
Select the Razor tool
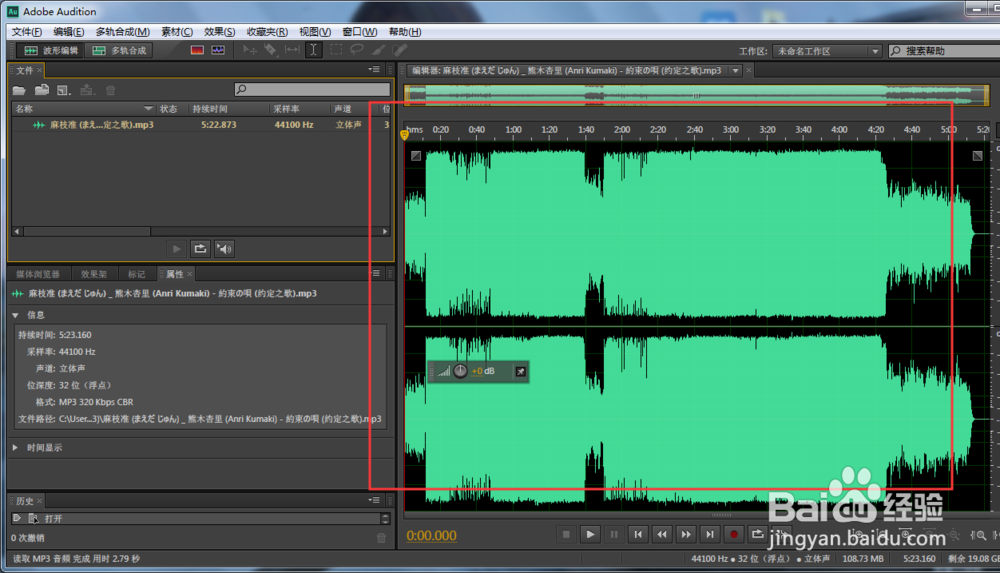270,50
